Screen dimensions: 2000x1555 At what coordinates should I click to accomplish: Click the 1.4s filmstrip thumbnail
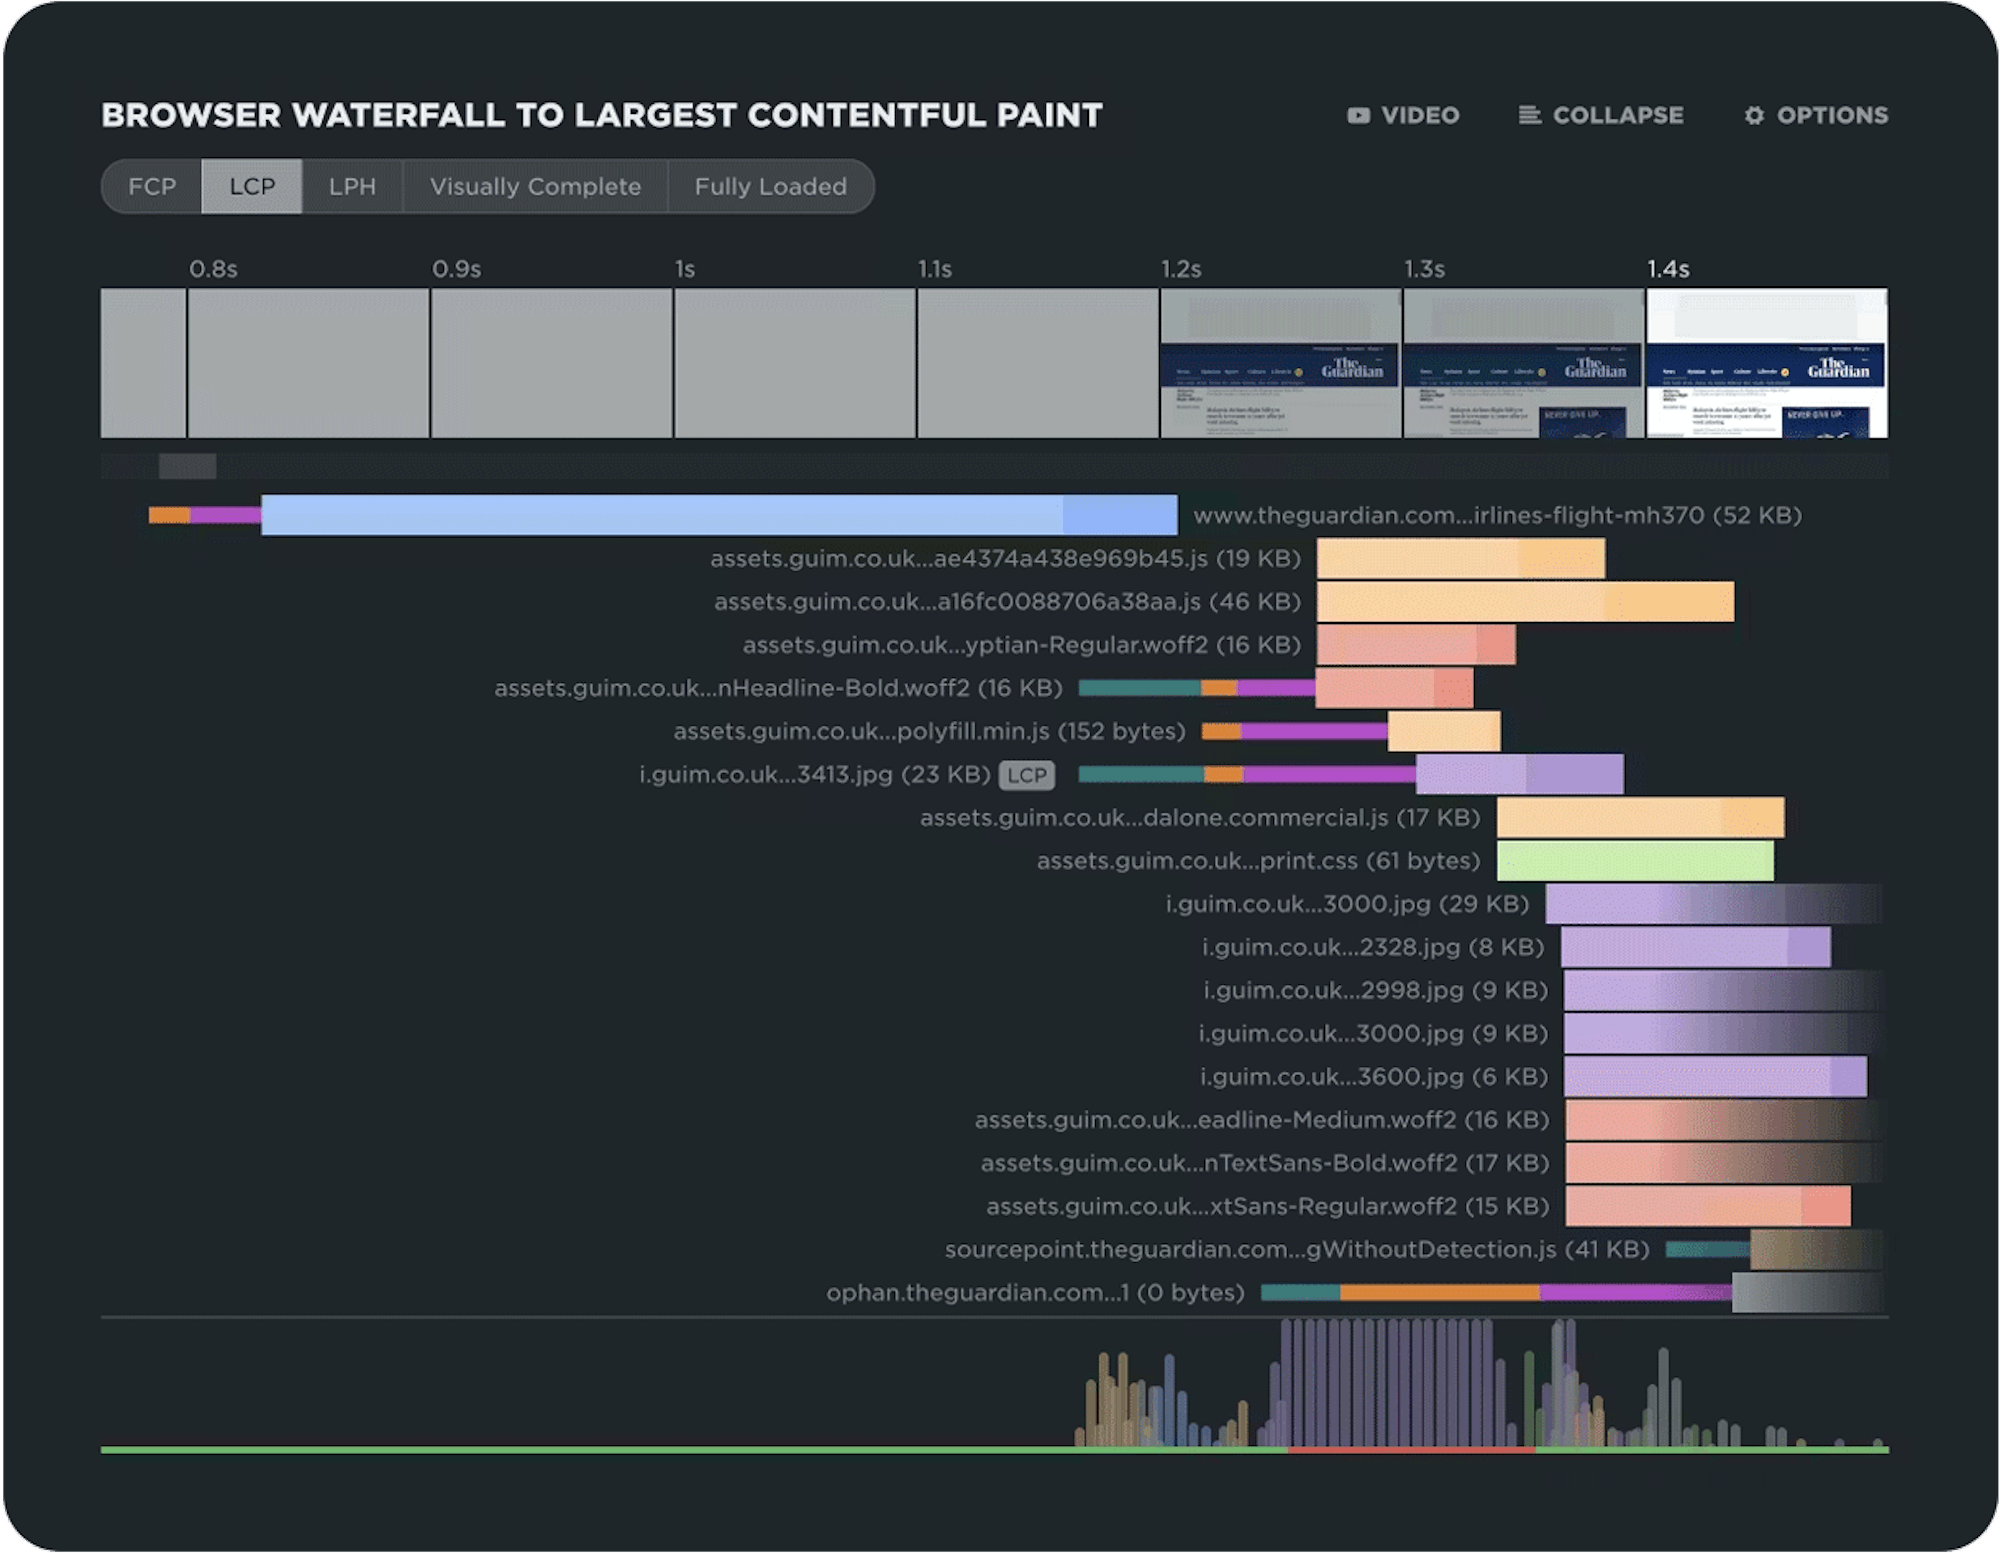pyautogui.click(x=1767, y=363)
